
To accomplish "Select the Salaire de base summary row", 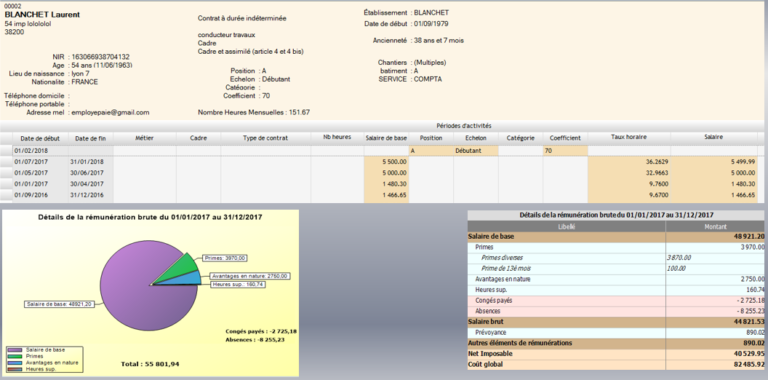I will (x=616, y=237).
